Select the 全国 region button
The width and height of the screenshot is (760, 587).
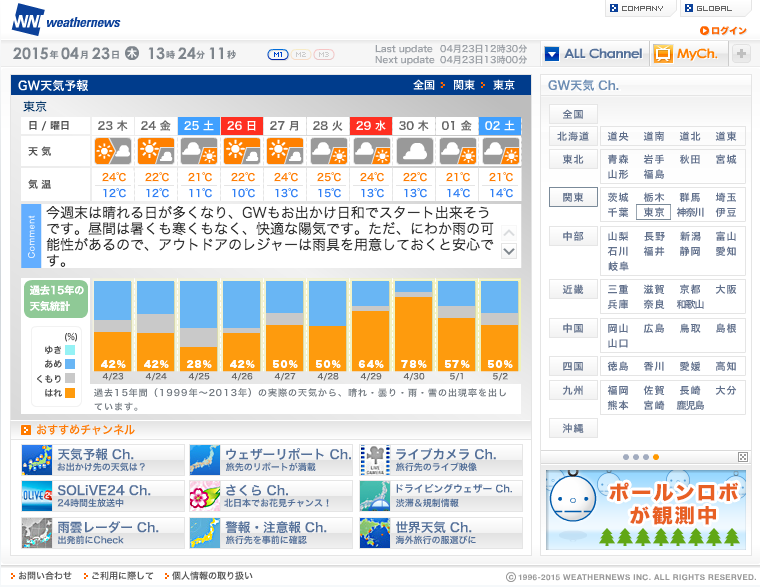point(573,114)
